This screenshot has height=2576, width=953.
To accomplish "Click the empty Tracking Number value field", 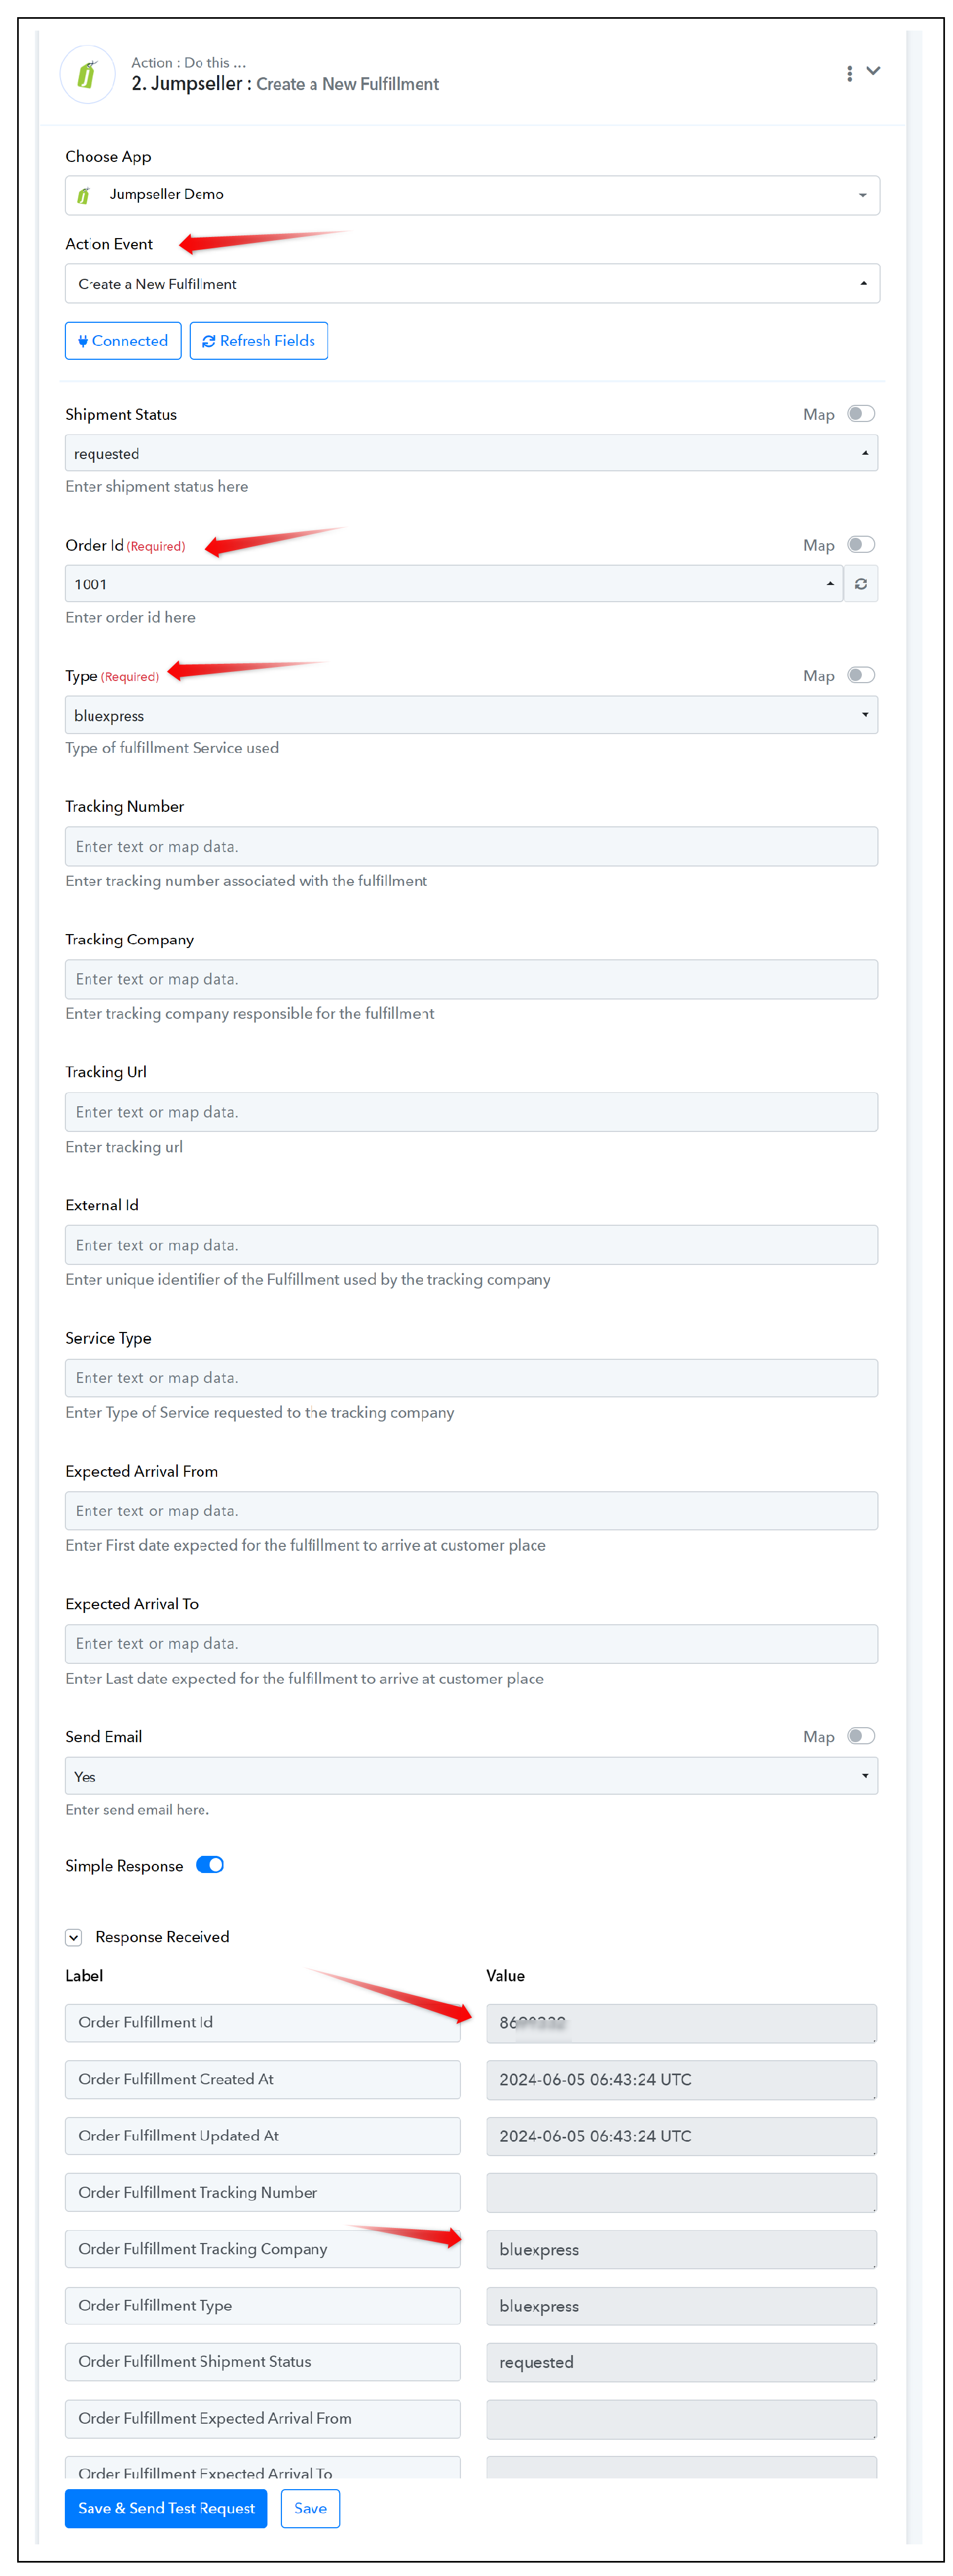I will [681, 2193].
